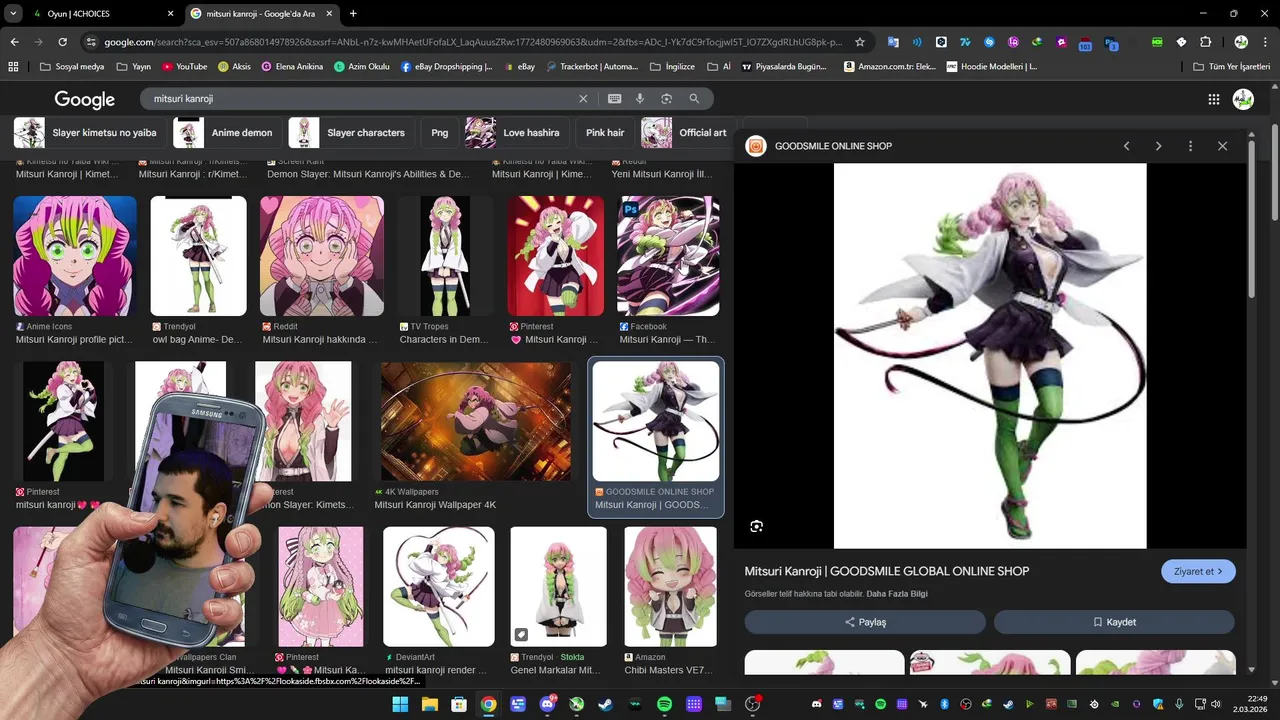Screen dimensions: 1280x720
Task: Open the Amazon Chibi Masters thumbnail
Action: [x=670, y=586]
